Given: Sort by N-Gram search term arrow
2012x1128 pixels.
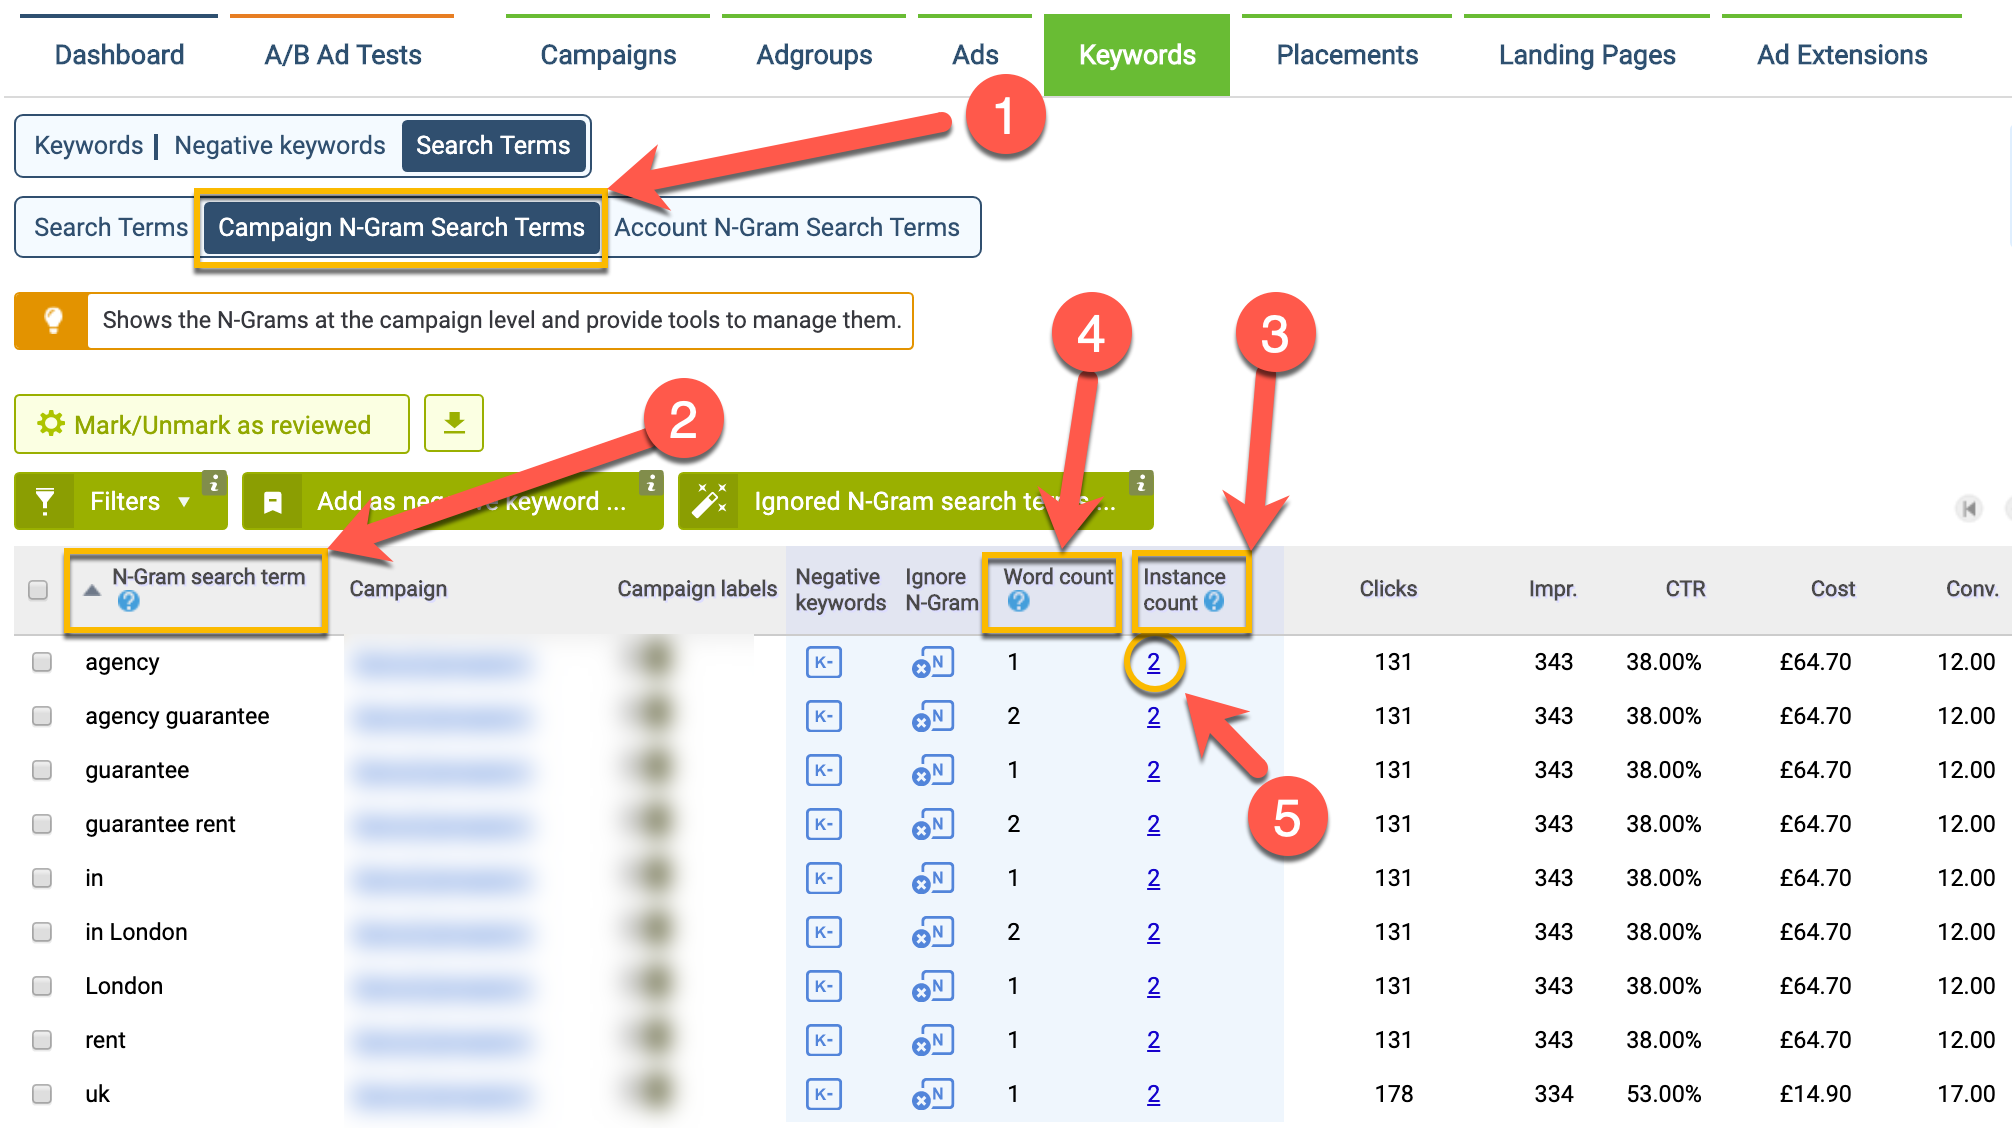Looking at the screenshot, I should click(x=92, y=590).
